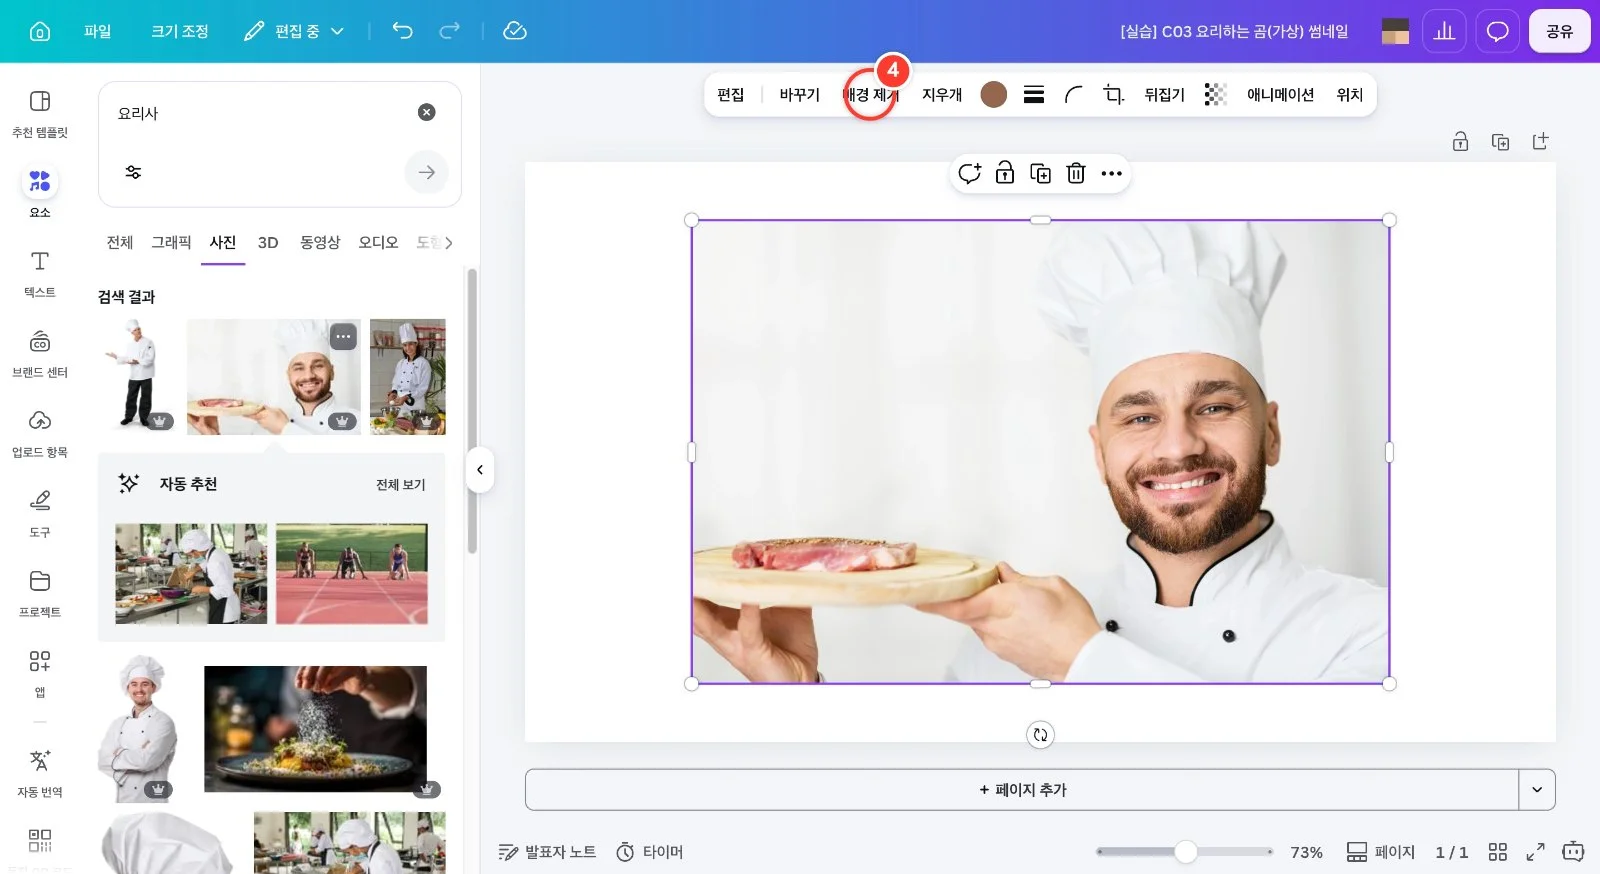This screenshot has height=874, width=1600.
Task: Open 파일 menu
Action: click(x=97, y=31)
